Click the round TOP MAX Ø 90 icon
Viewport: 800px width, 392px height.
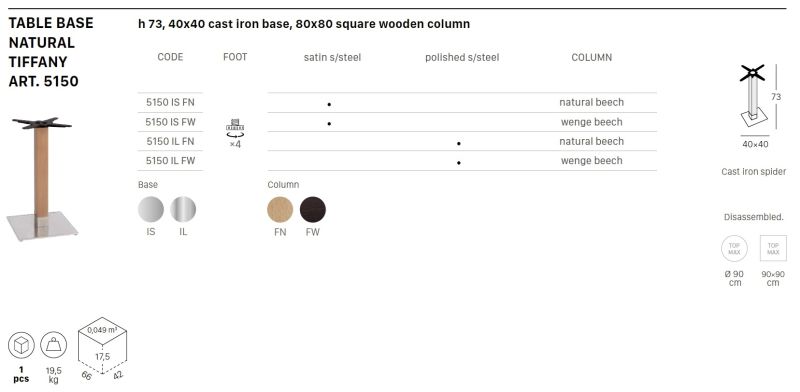click(734, 249)
